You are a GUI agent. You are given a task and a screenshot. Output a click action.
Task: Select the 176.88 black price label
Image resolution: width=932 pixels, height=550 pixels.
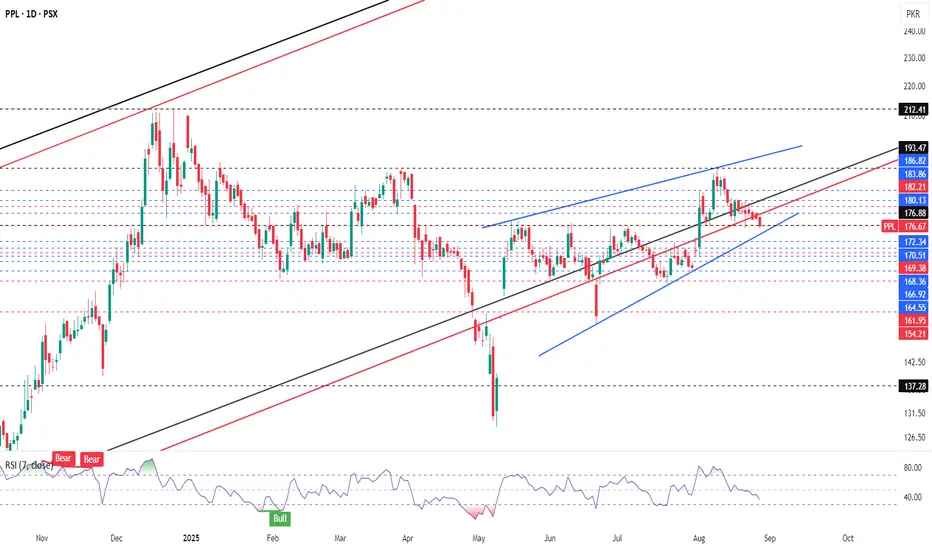pyautogui.click(x=914, y=213)
